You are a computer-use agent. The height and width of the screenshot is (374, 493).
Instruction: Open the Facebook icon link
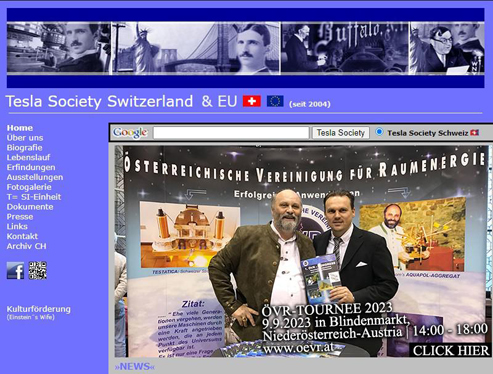coord(15,270)
